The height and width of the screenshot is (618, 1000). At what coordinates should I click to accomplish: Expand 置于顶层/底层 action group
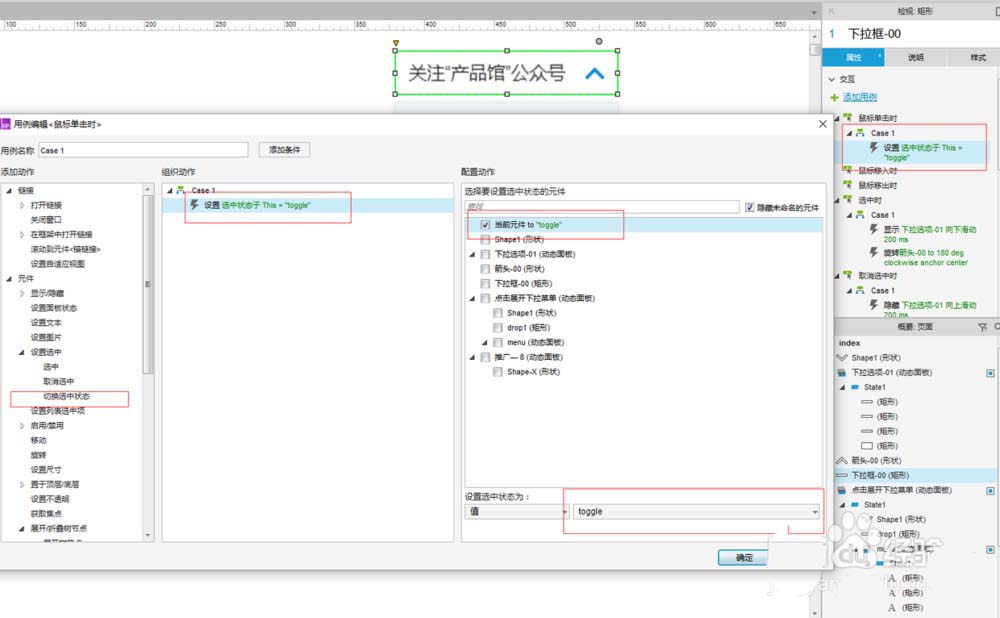click(x=22, y=484)
